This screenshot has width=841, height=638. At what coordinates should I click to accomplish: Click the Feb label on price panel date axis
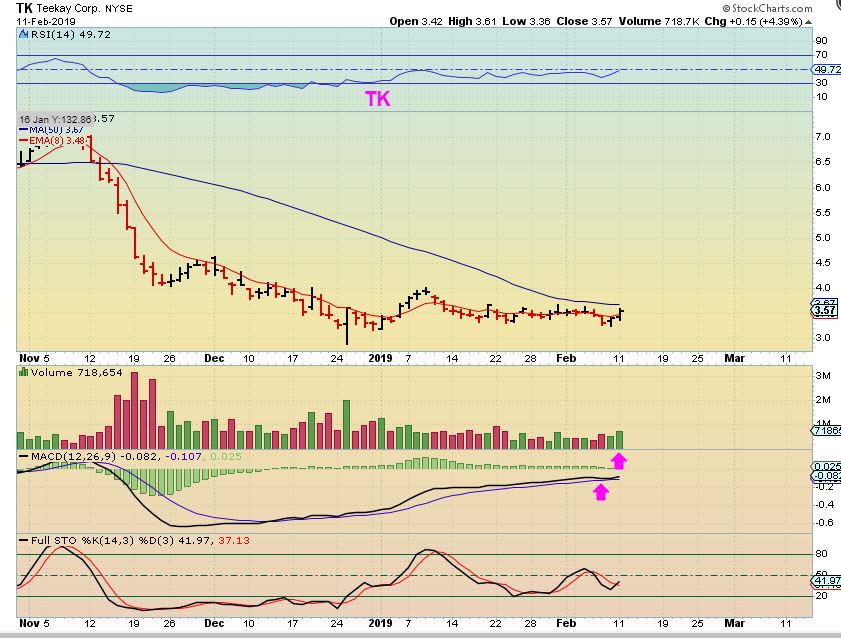coord(566,358)
